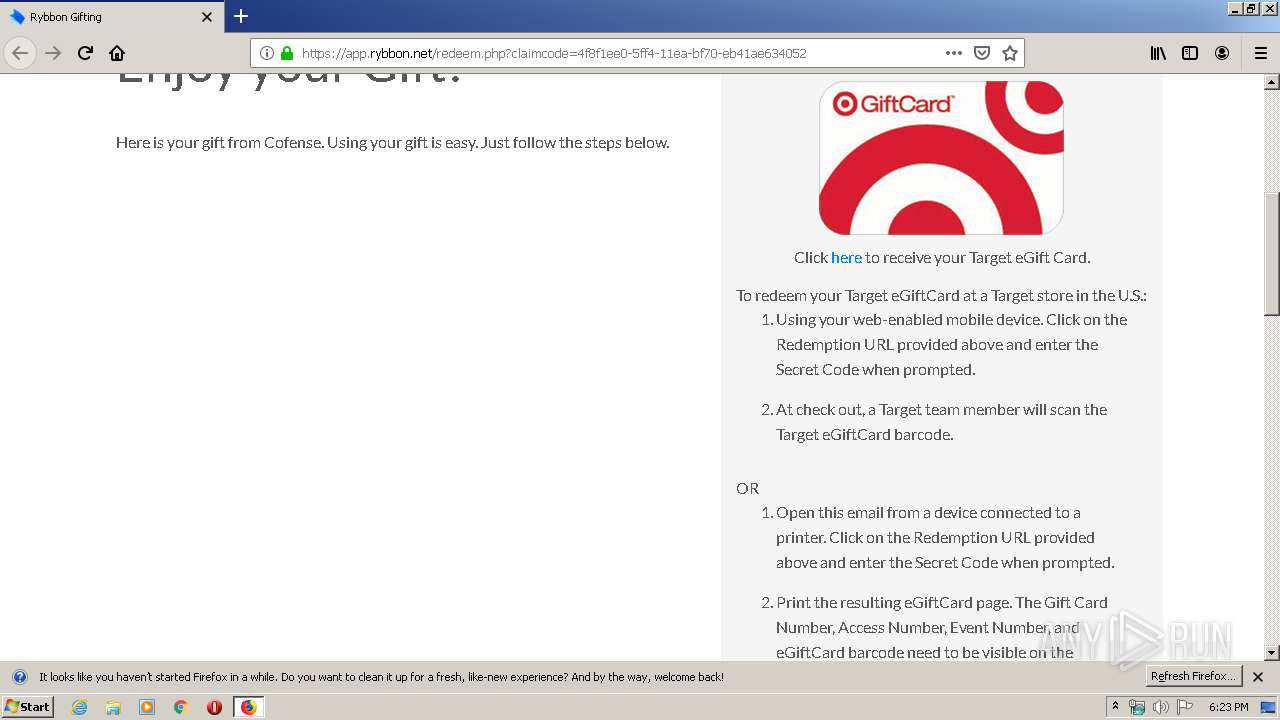
Task: Switch to the Firefox taskbar button
Action: click(x=248, y=707)
